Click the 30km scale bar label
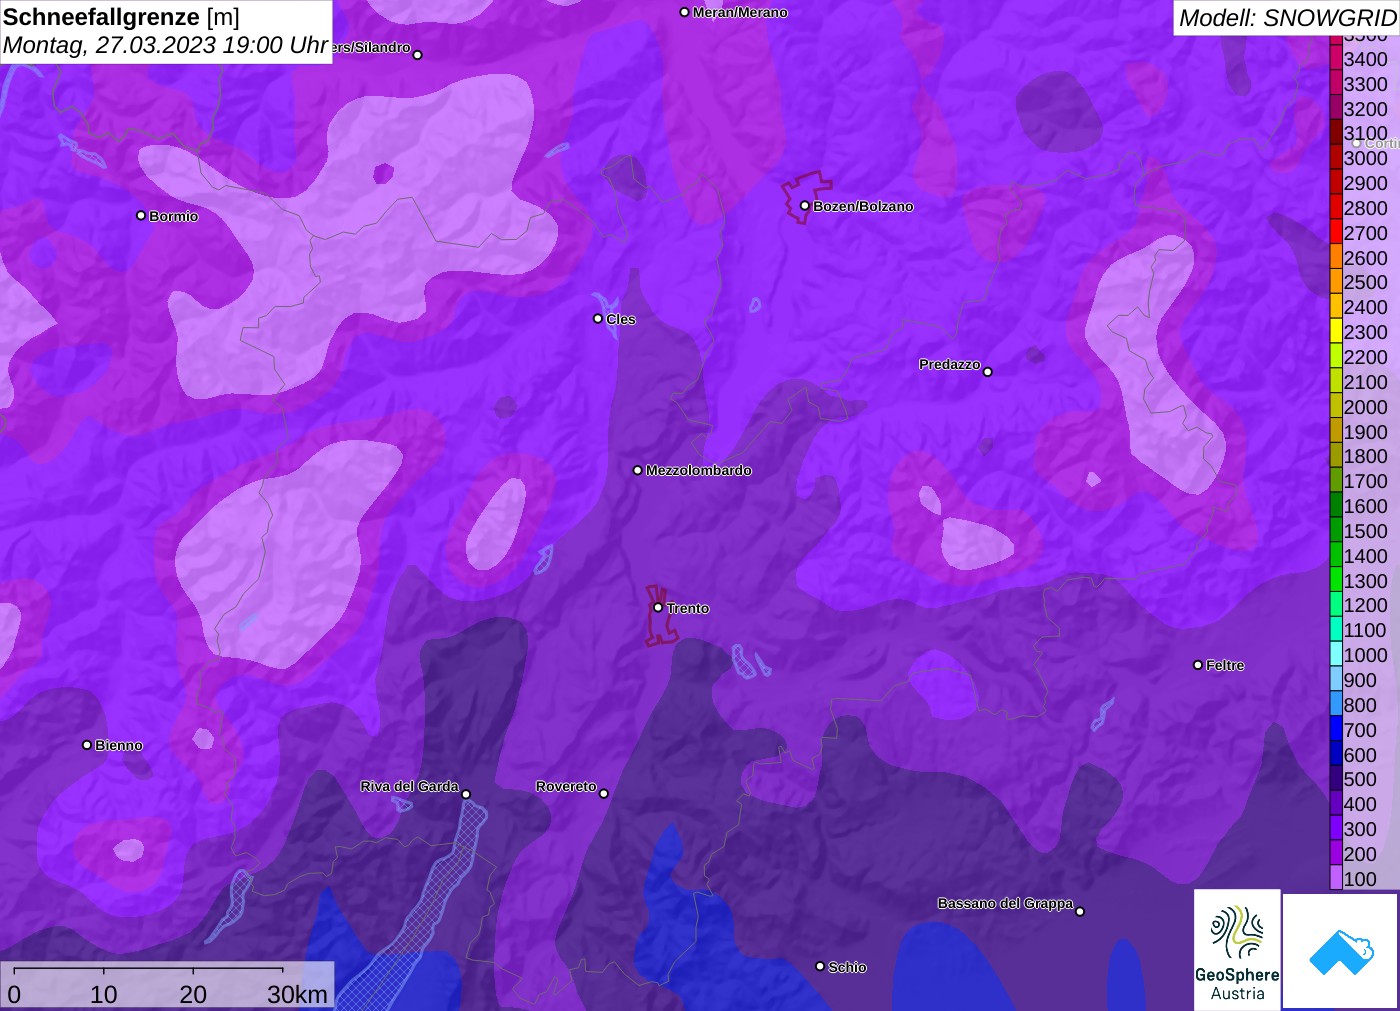 point(297,994)
